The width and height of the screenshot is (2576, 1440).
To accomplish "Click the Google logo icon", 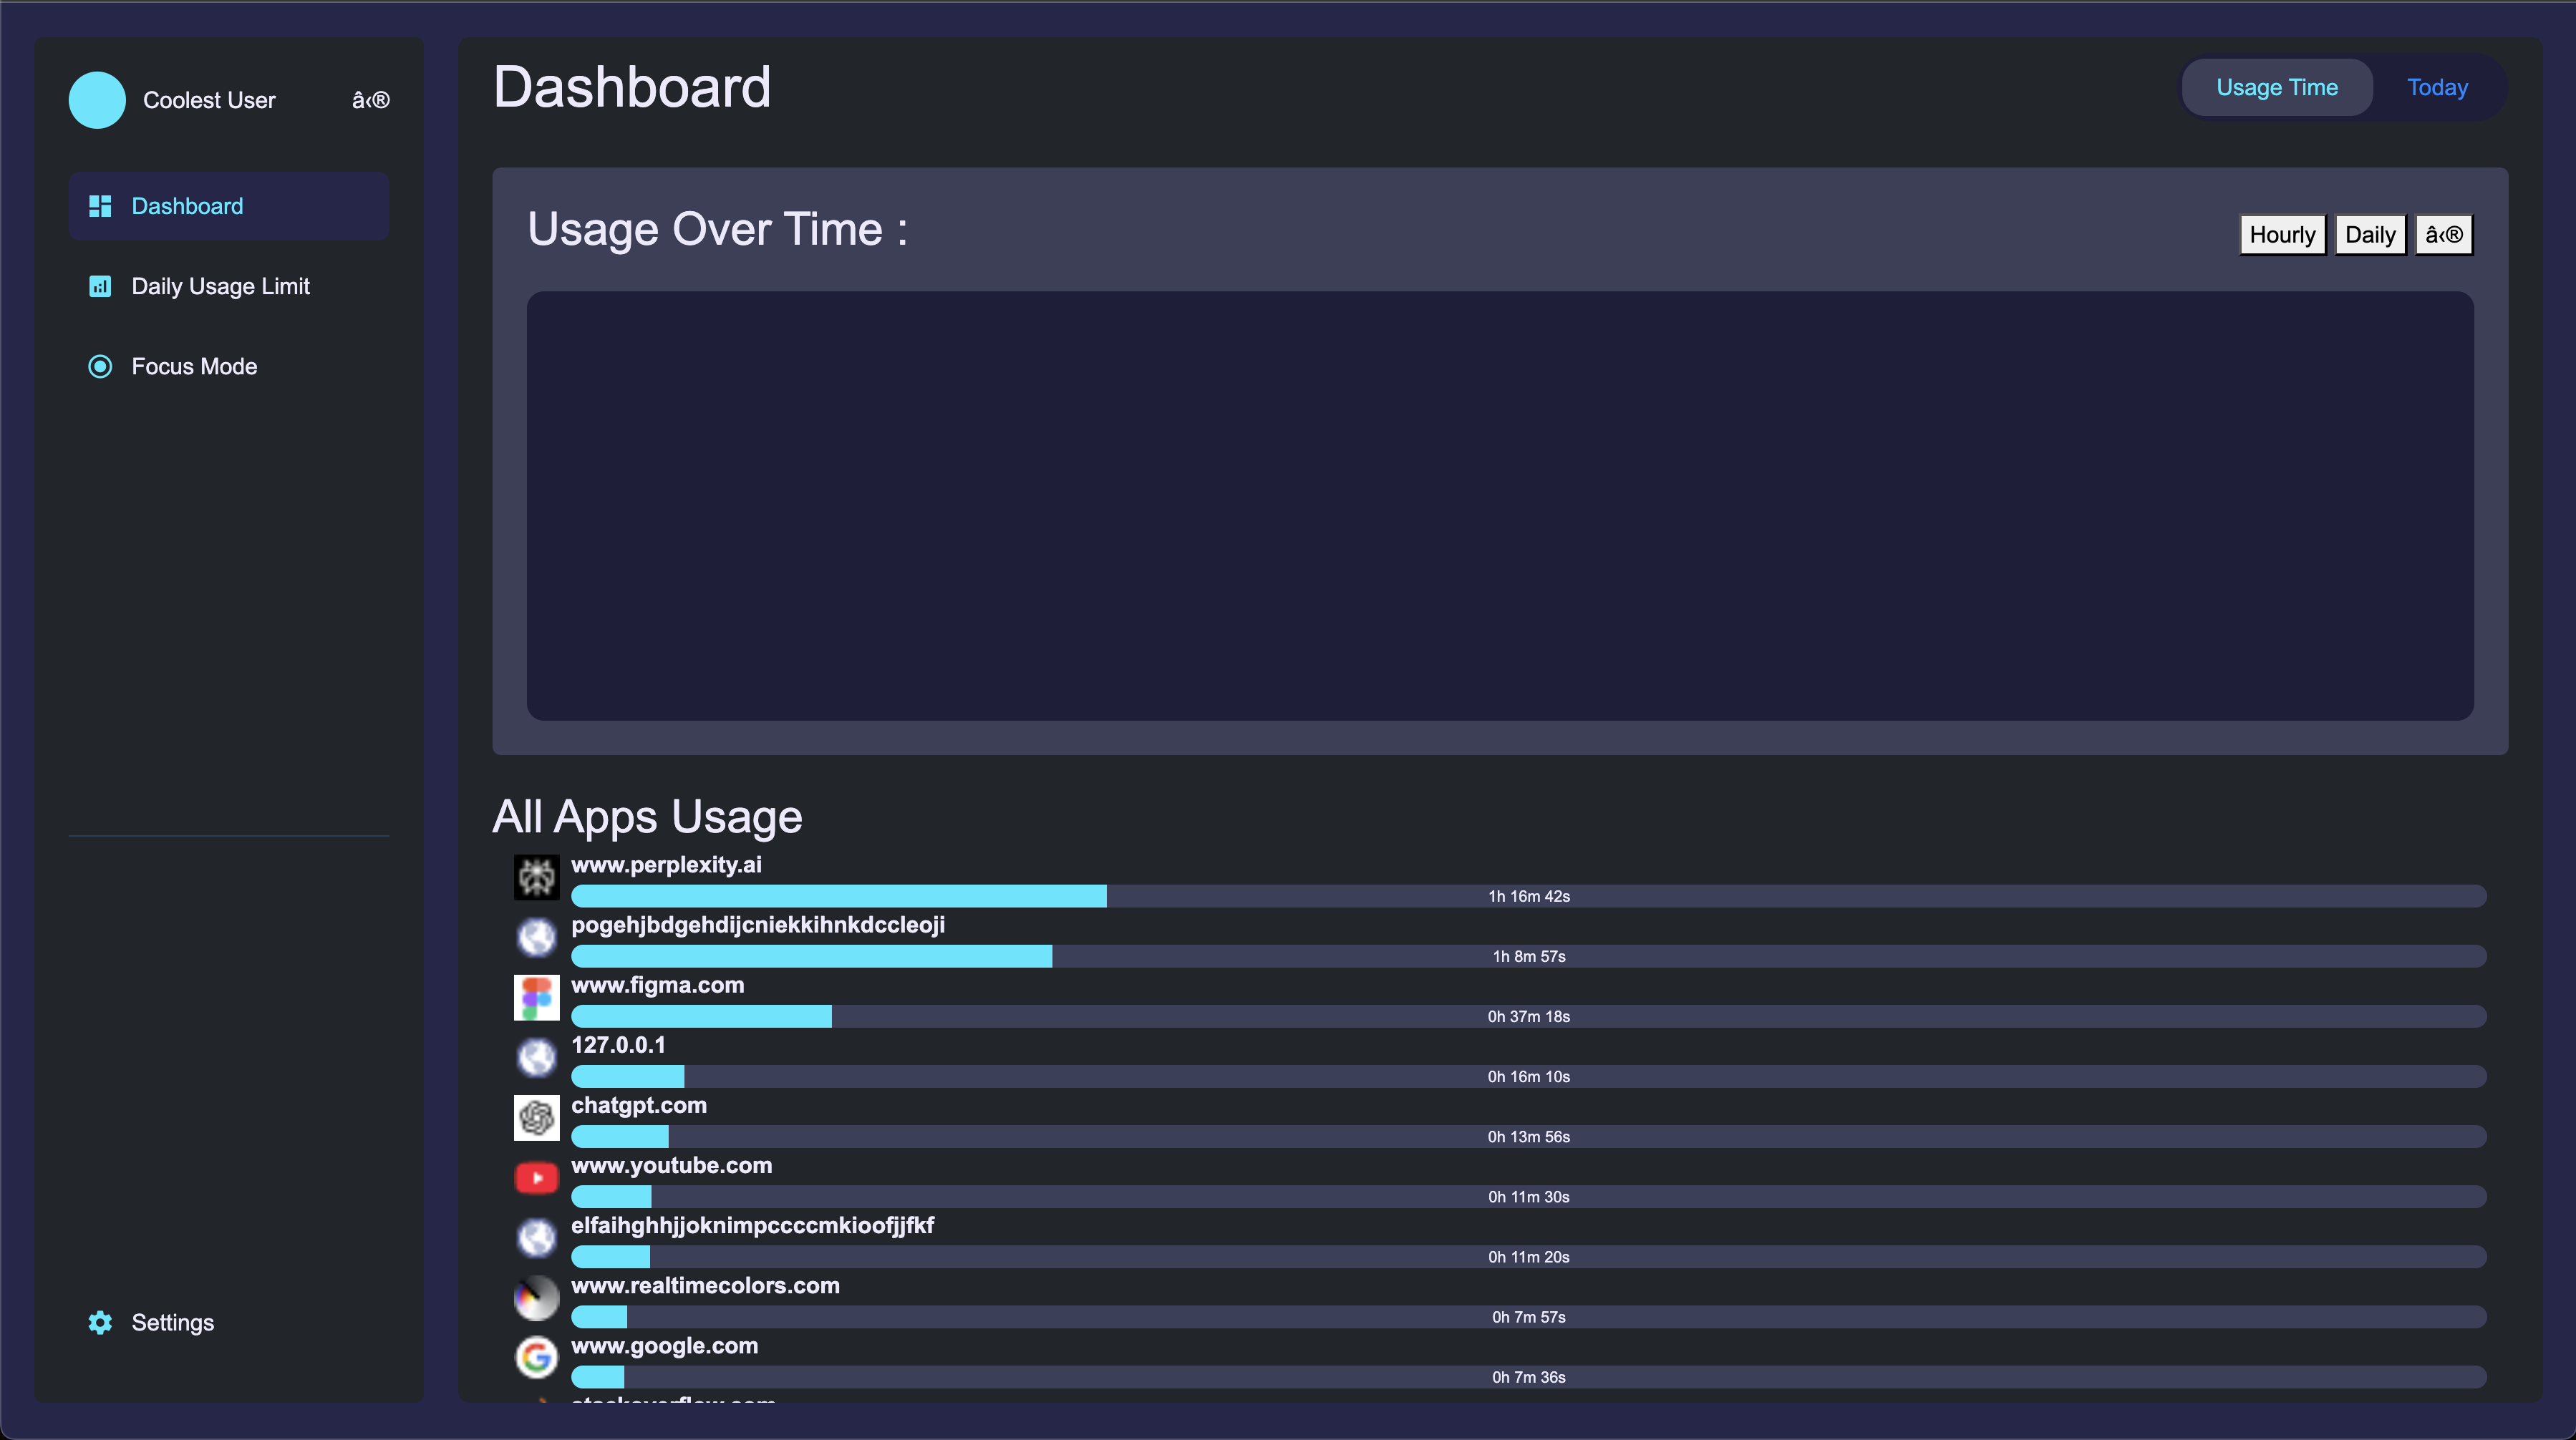I will tap(536, 1357).
